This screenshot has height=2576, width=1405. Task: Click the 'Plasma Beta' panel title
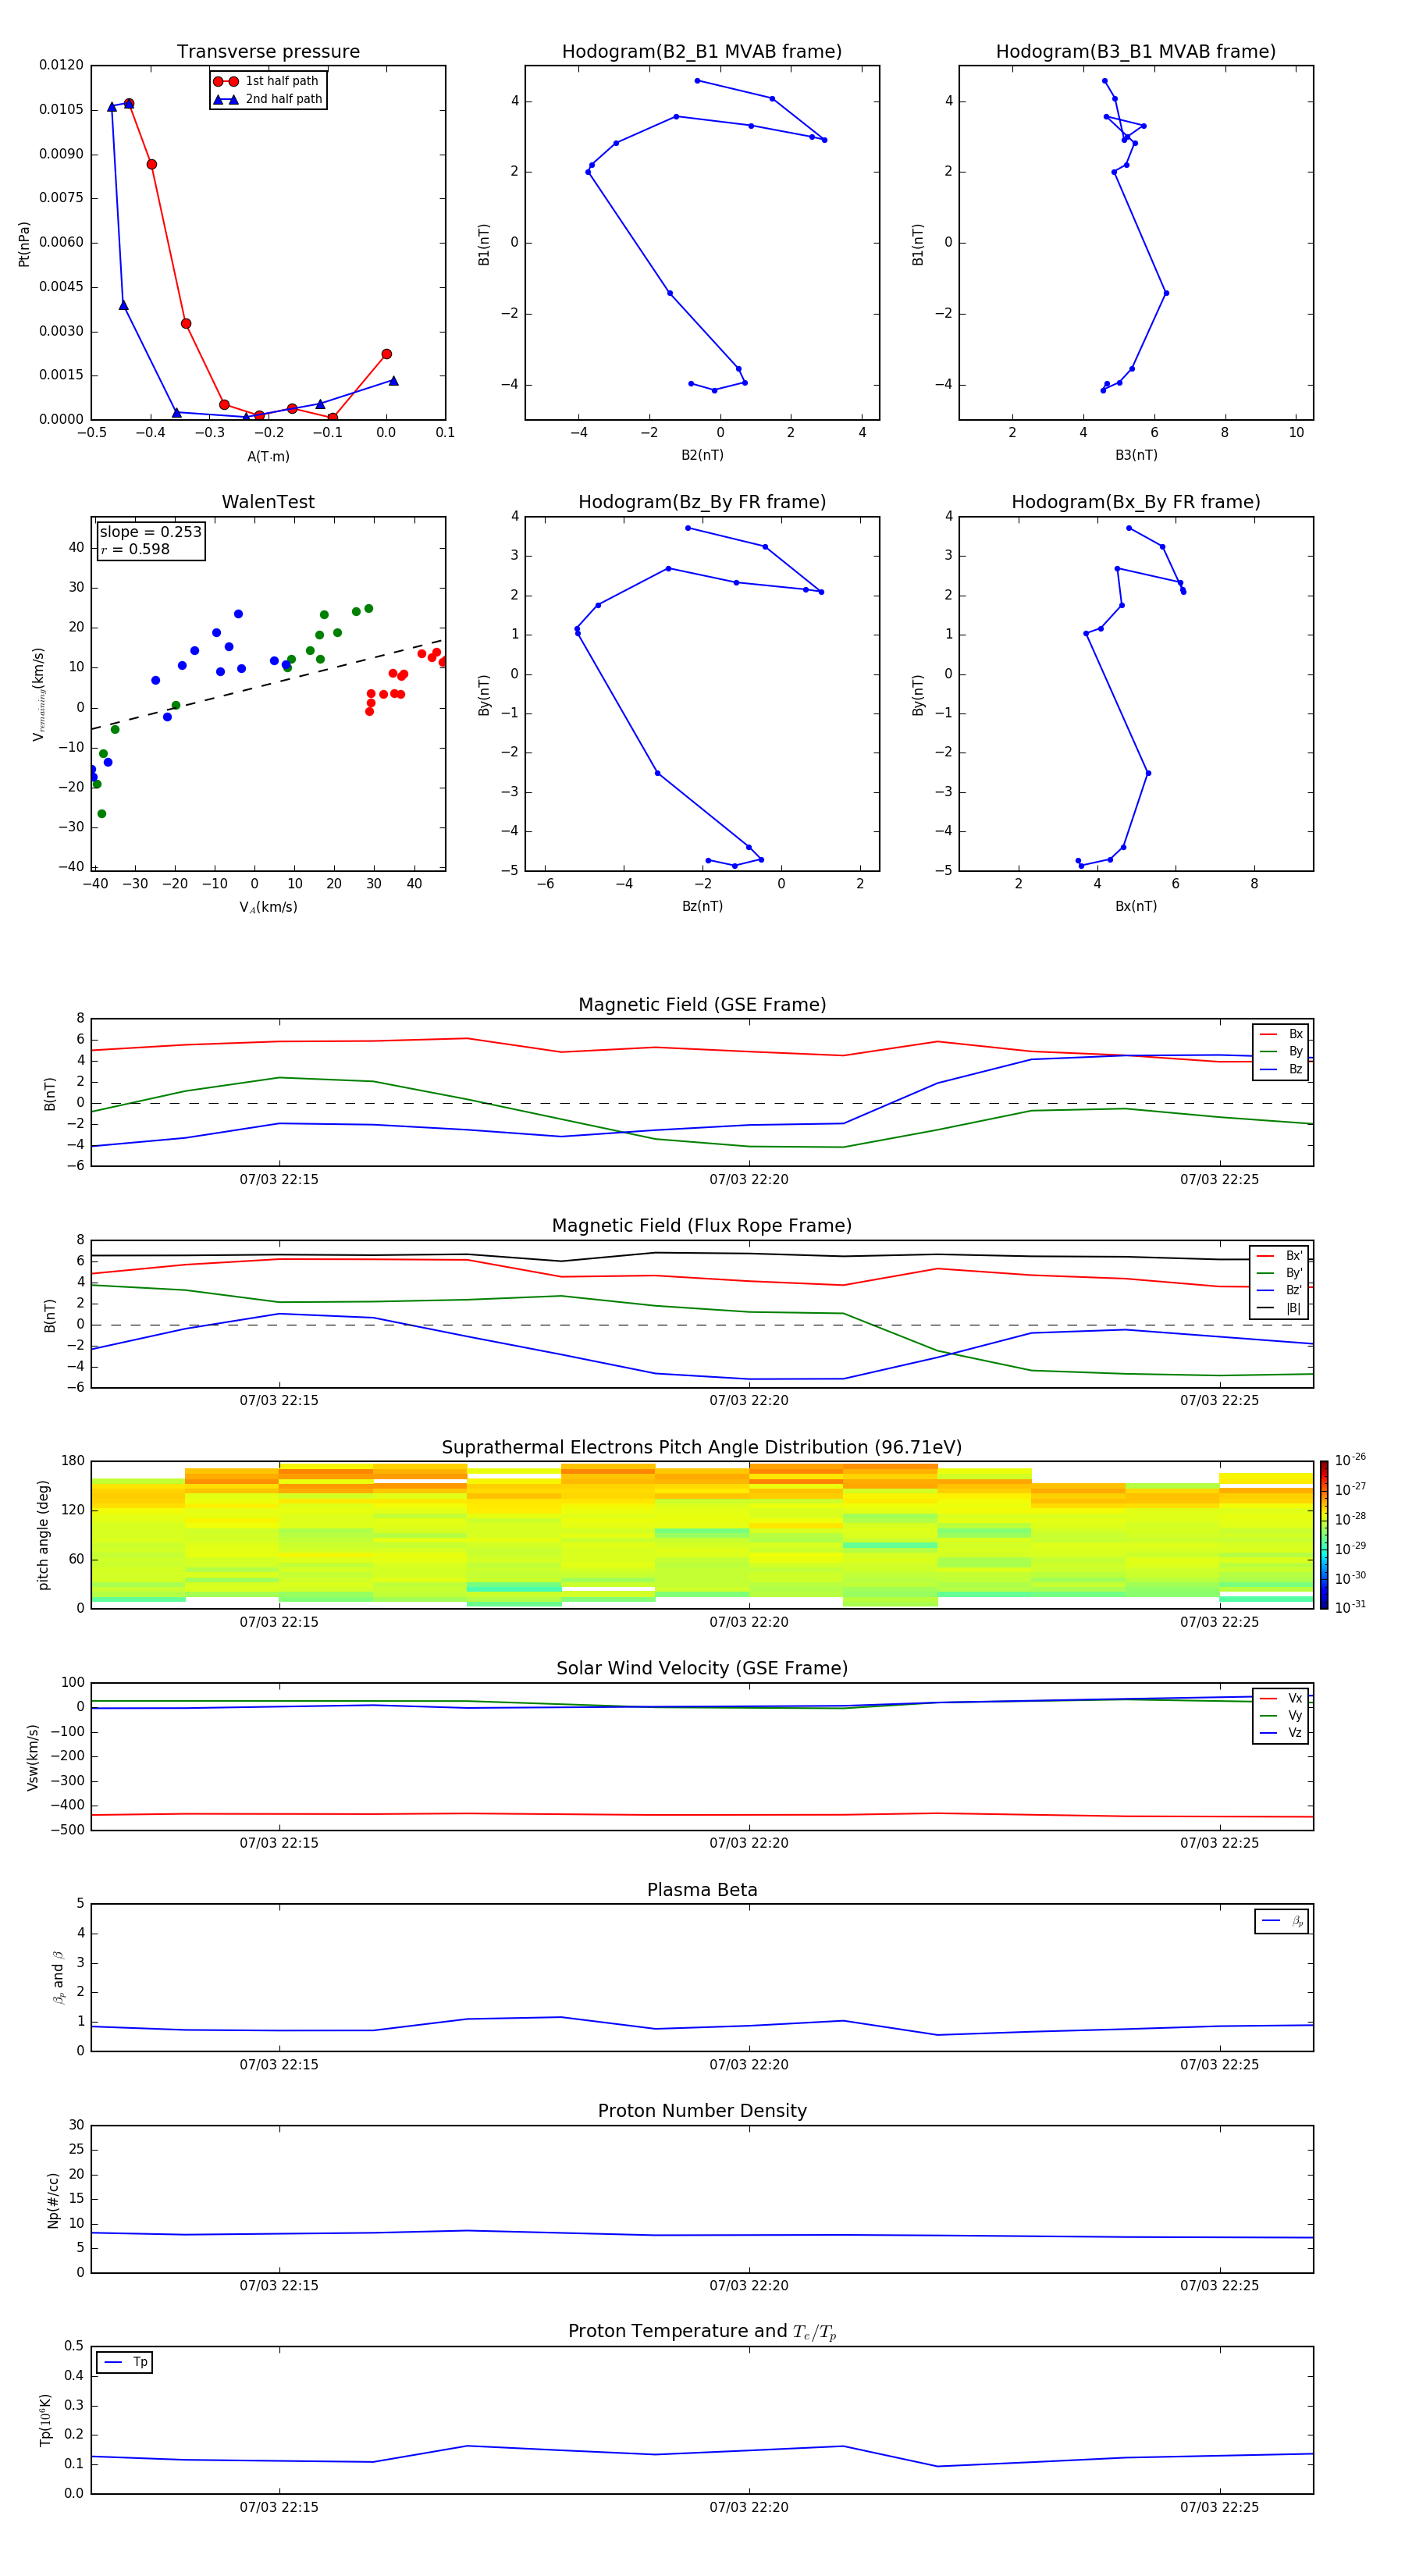[x=702, y=1890]
